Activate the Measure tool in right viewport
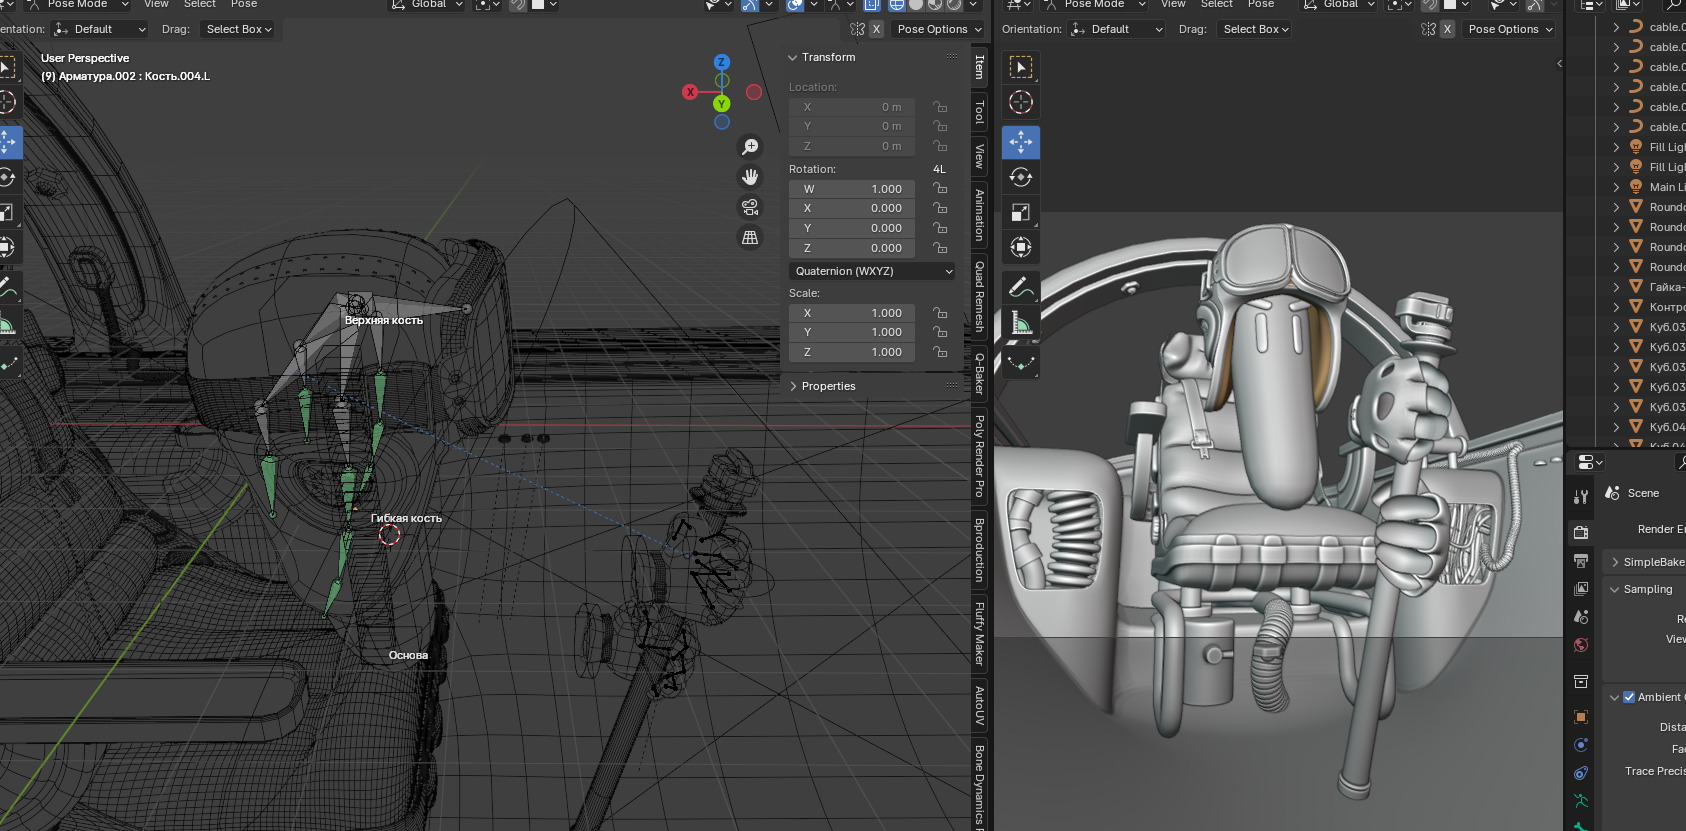1686x831 pixels. pyautogui.click(x=1021, y=323)
